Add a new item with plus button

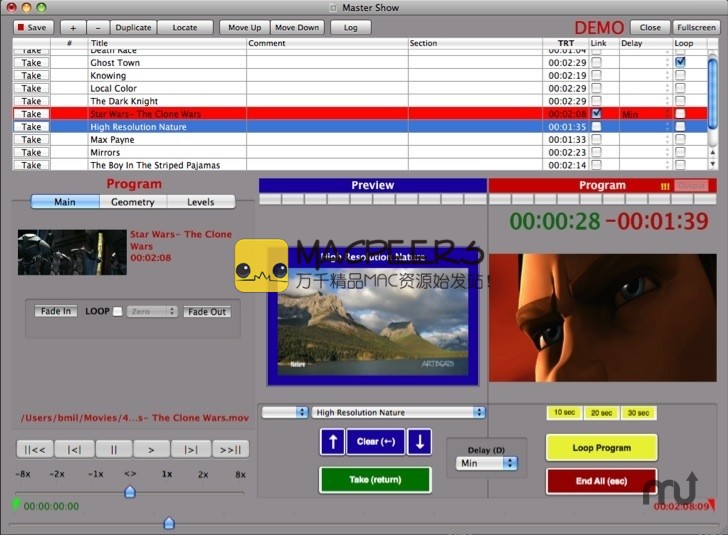point(73,27)
